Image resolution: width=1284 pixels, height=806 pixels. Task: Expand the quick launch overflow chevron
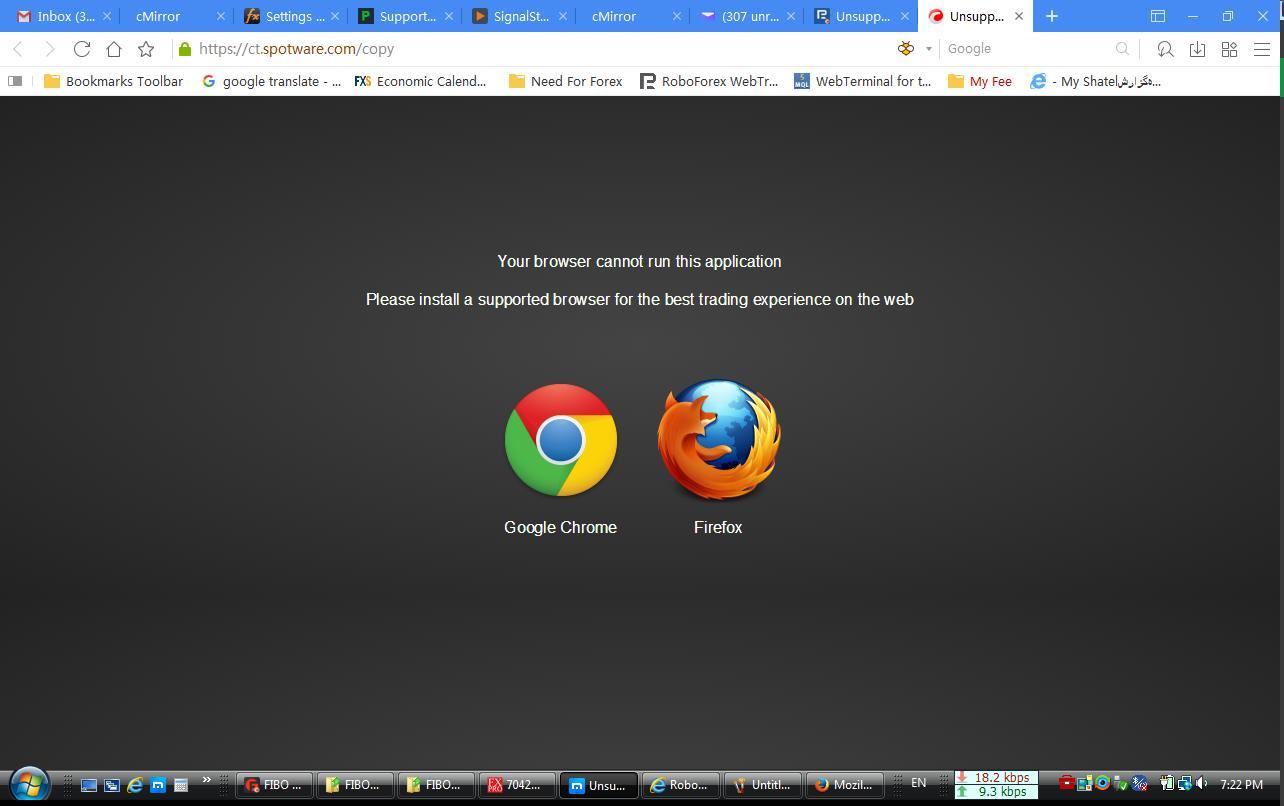(x=207, y=781)
